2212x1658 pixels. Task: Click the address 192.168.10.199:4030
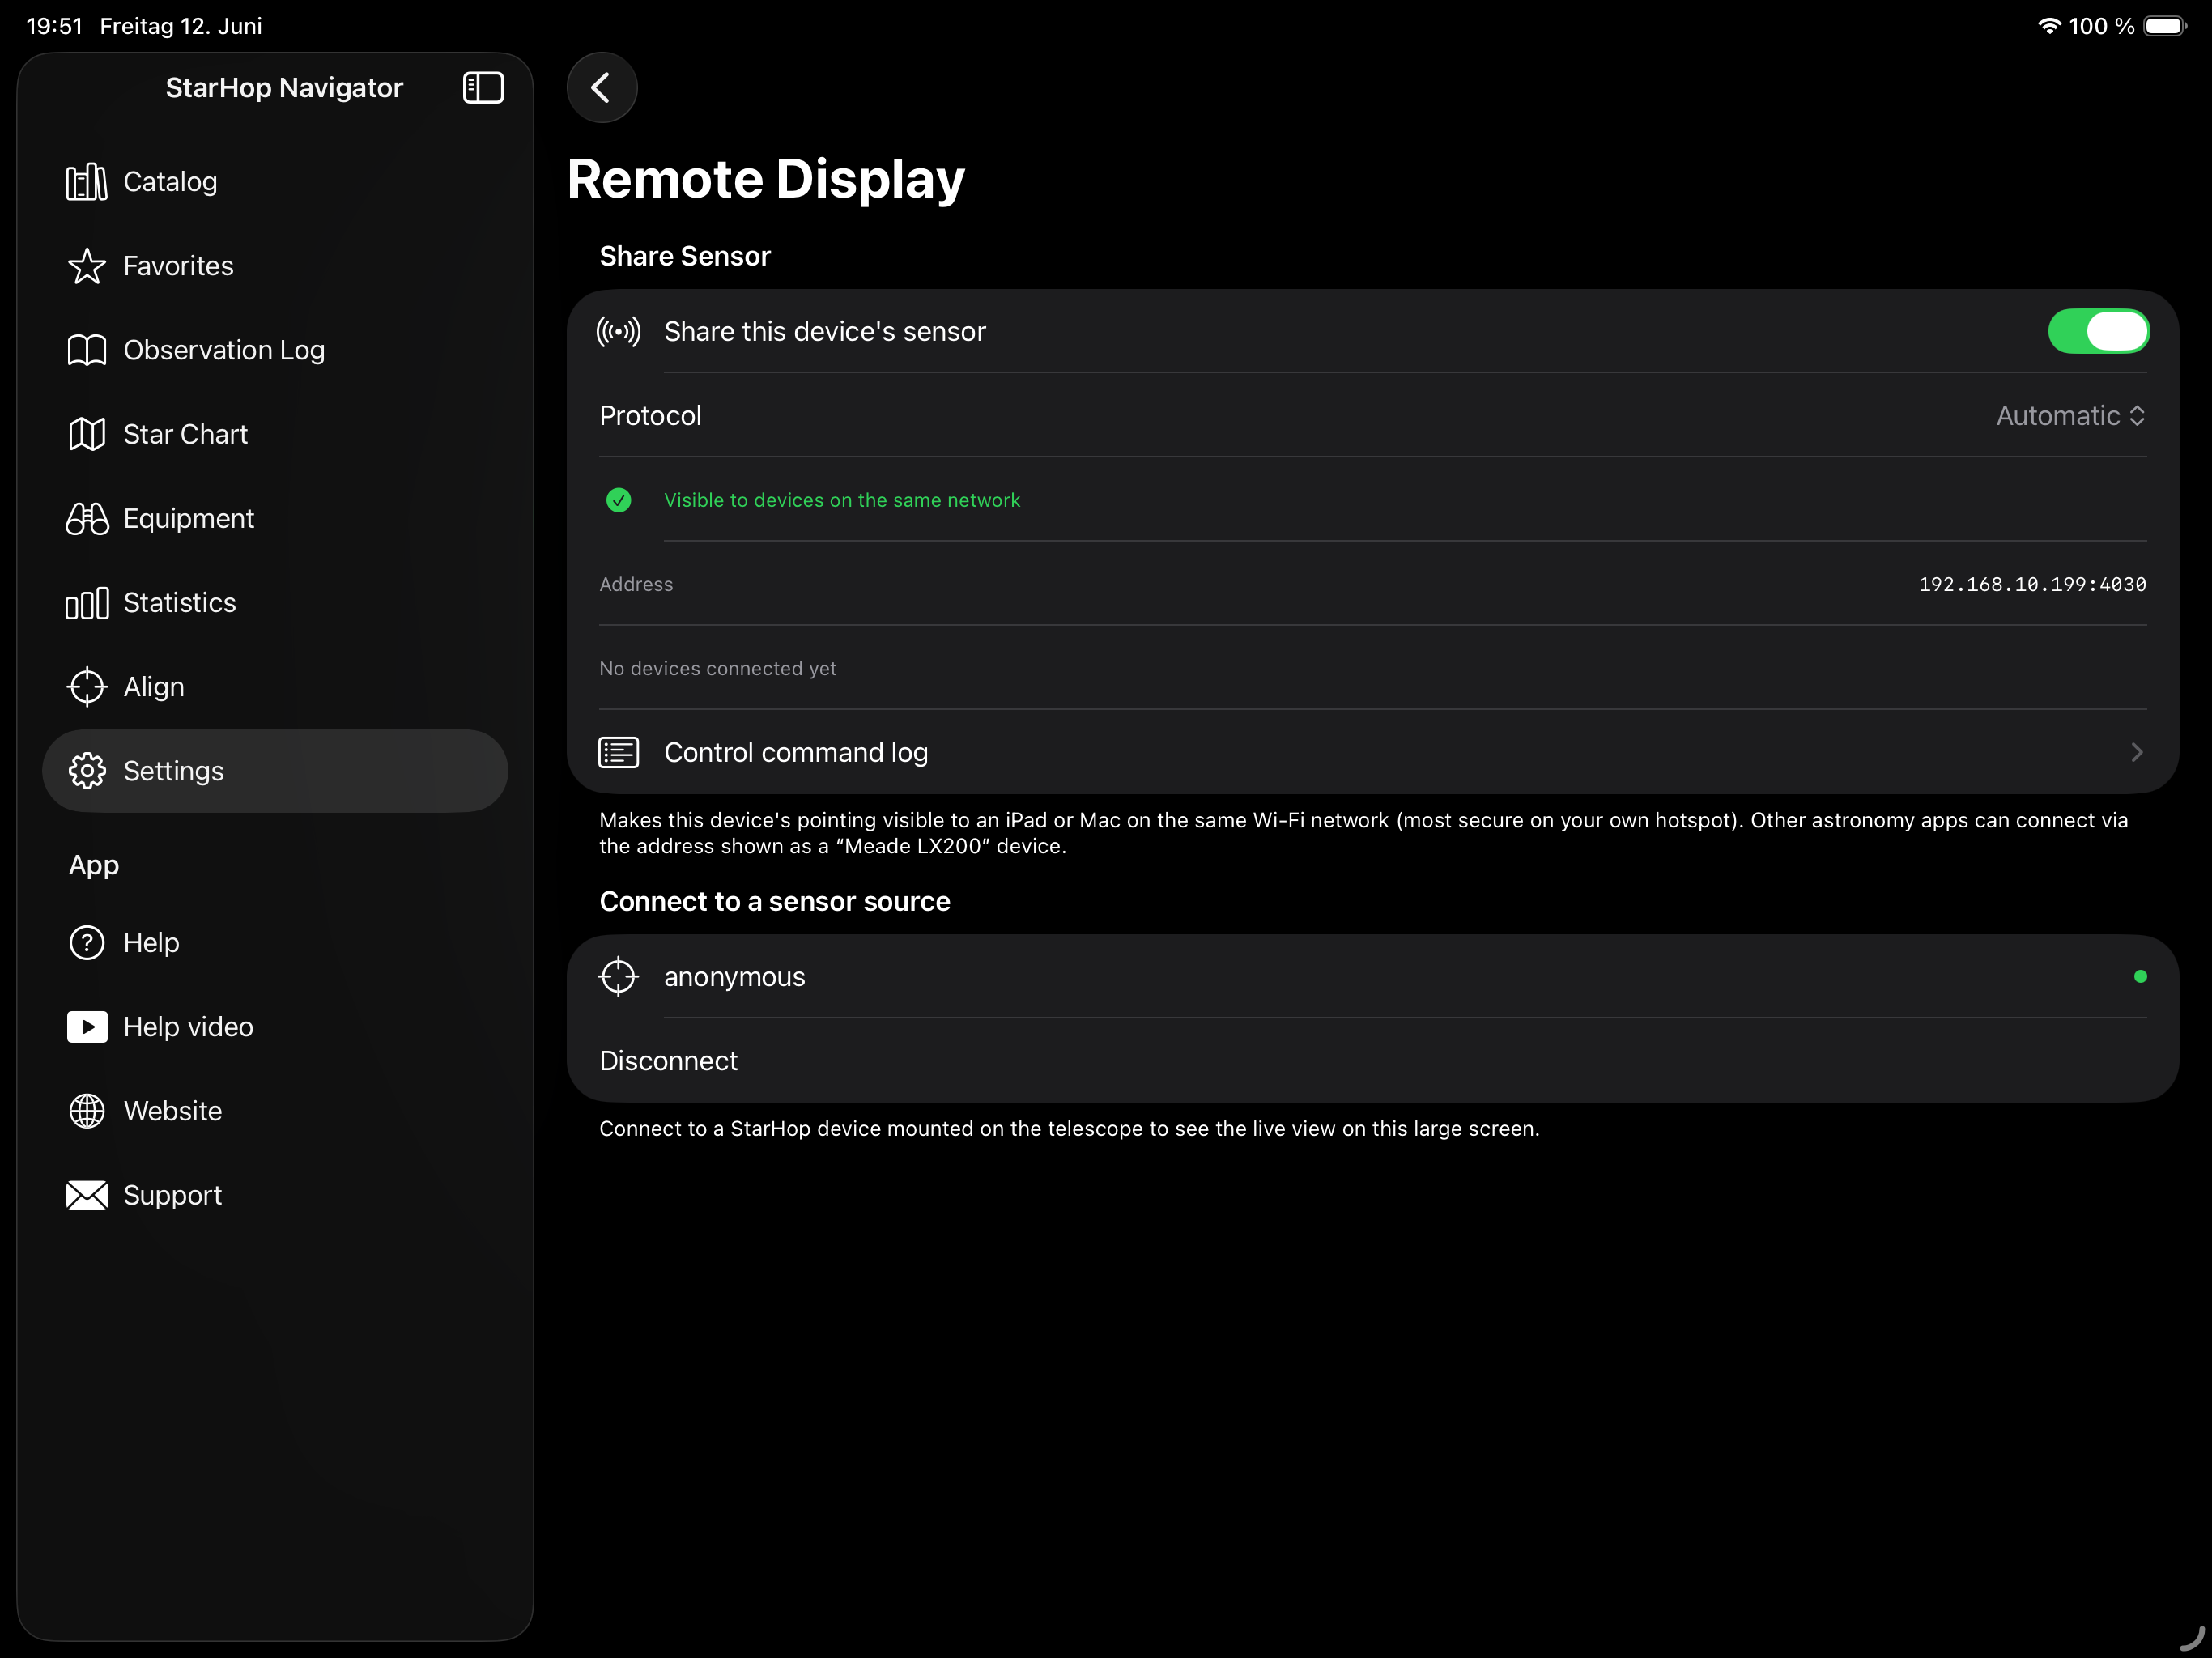click(2031, 584)
